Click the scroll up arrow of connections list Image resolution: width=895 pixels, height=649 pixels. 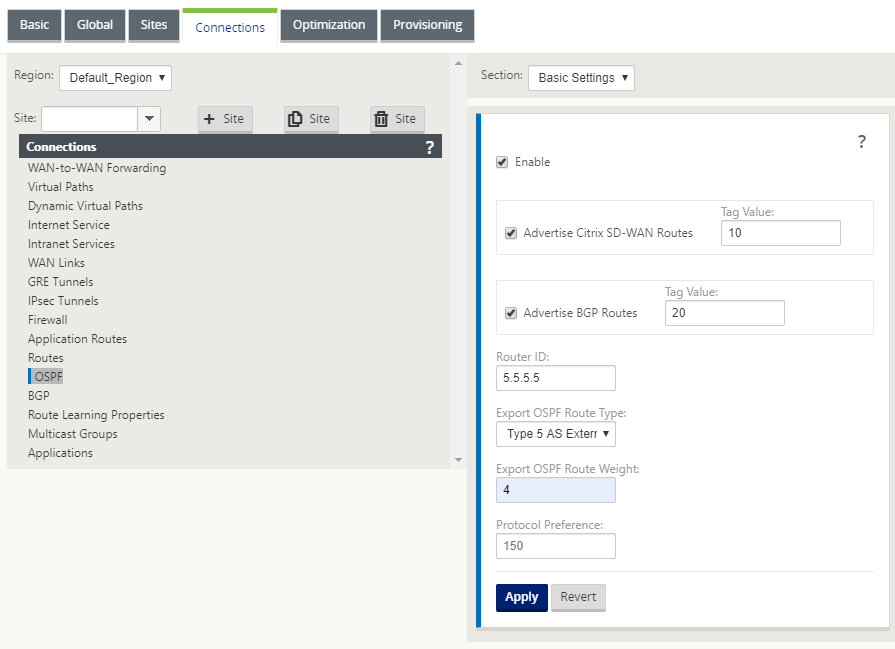(458, 63)
